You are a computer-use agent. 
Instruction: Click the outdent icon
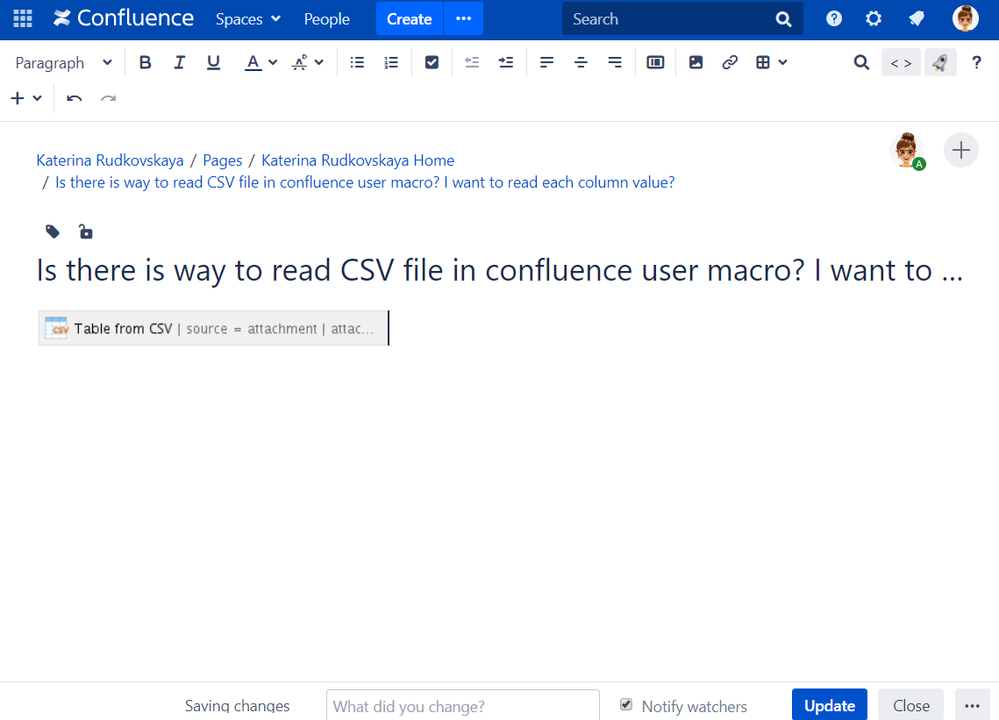472,62
